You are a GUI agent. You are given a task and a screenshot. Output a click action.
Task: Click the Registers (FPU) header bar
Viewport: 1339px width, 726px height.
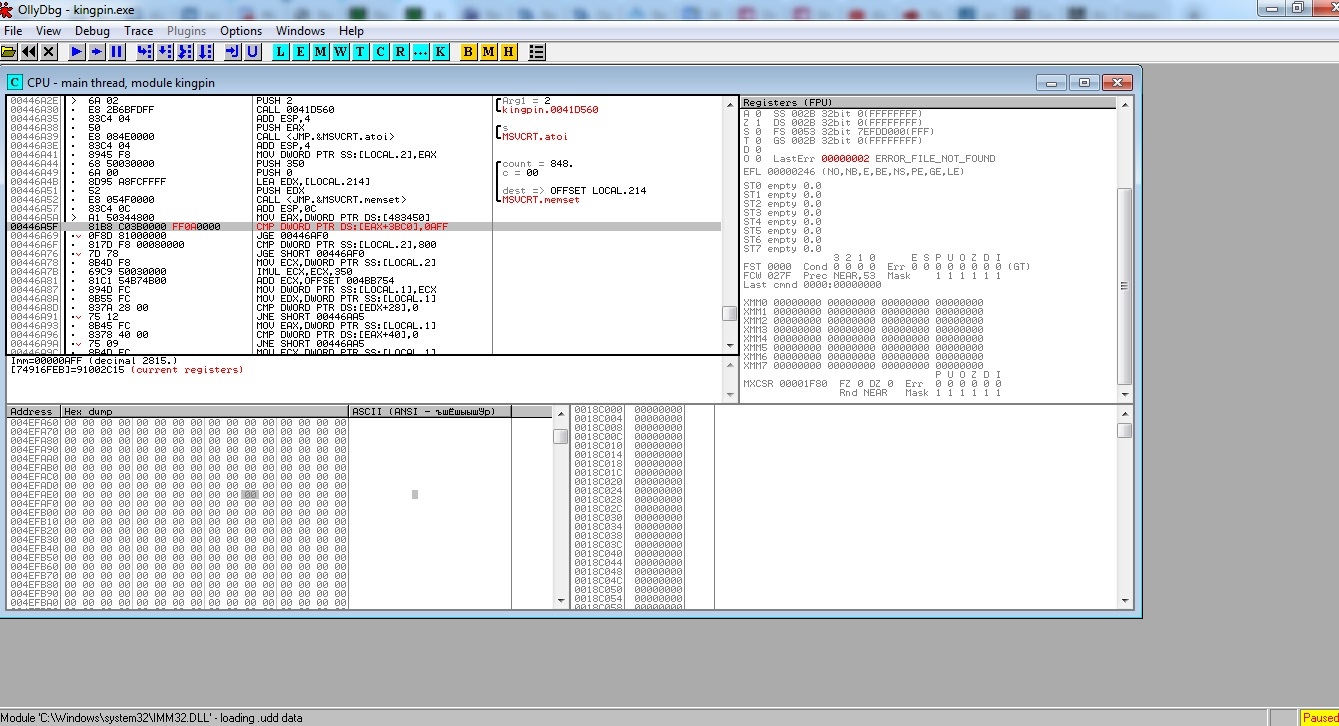929,102
